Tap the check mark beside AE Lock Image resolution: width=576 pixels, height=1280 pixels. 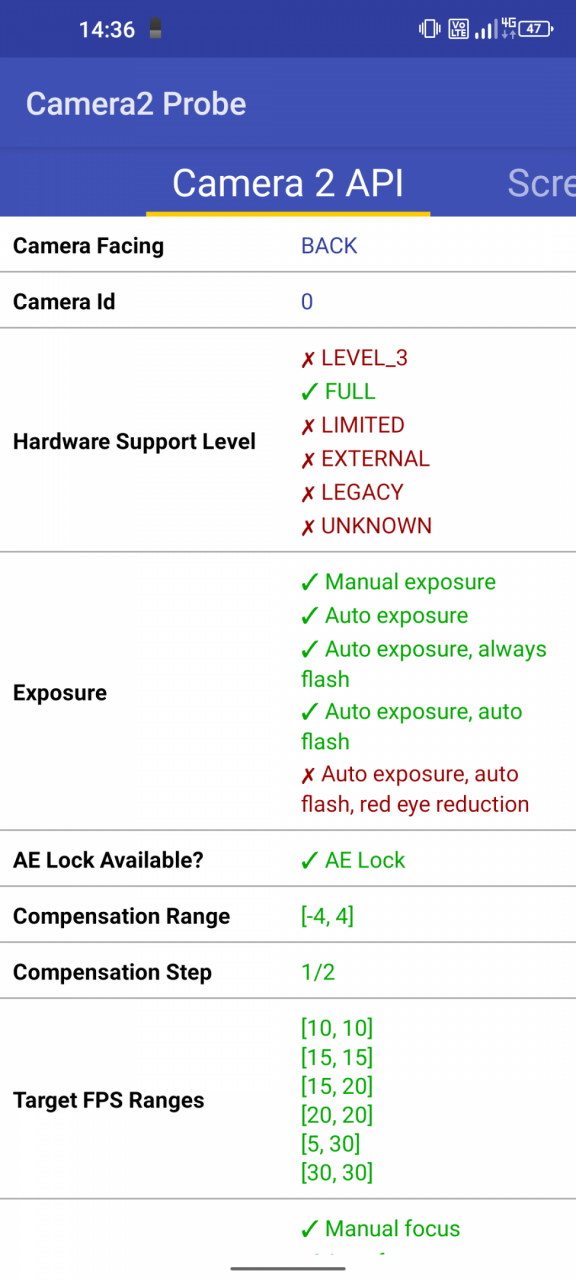pos(310,860)
